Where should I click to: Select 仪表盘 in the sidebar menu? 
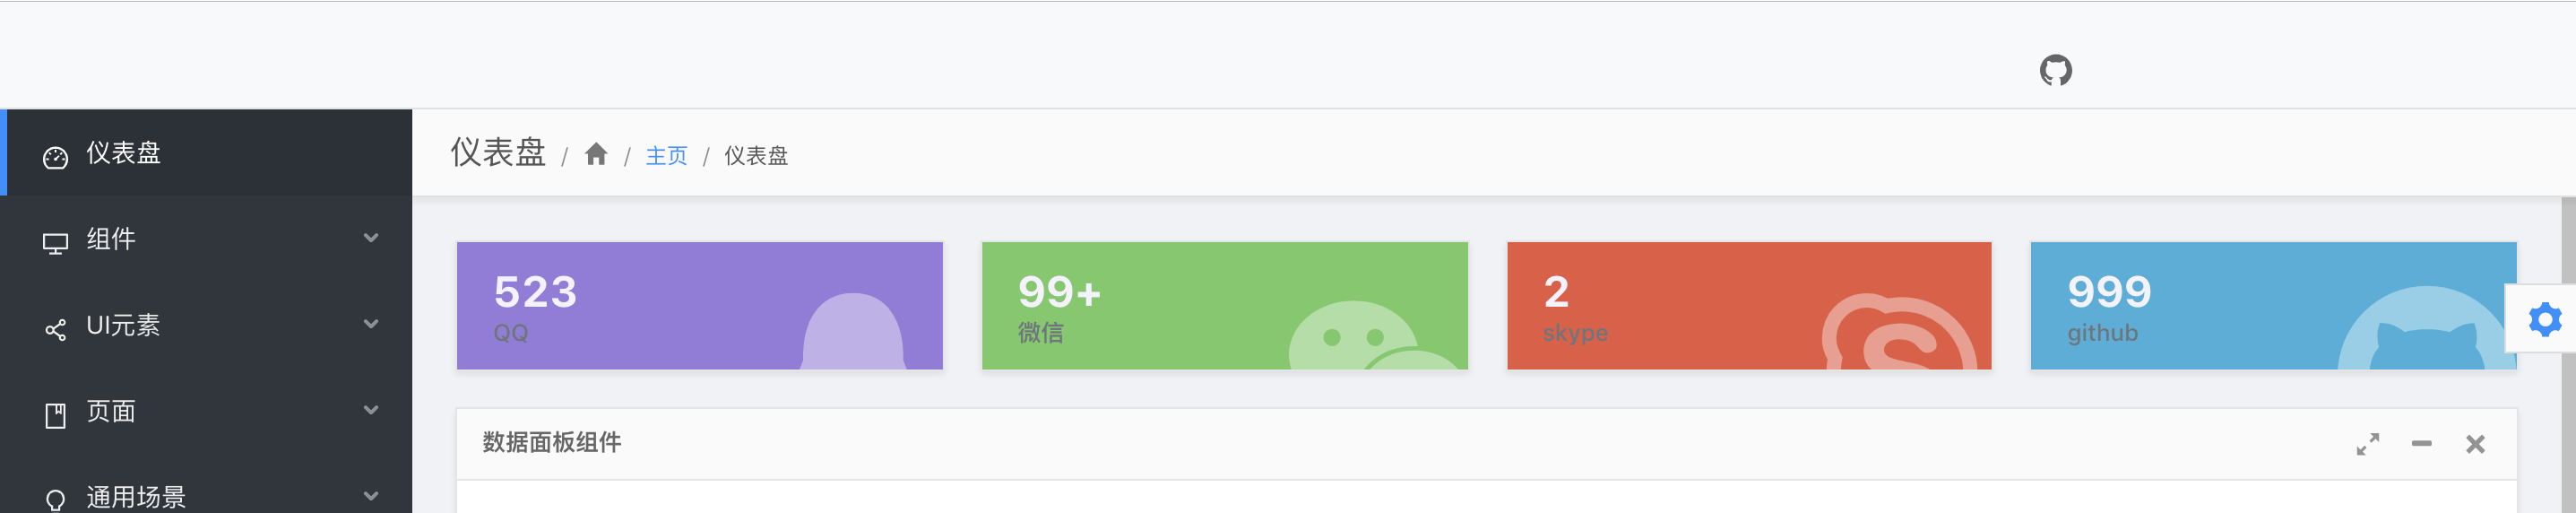(206, 152)
